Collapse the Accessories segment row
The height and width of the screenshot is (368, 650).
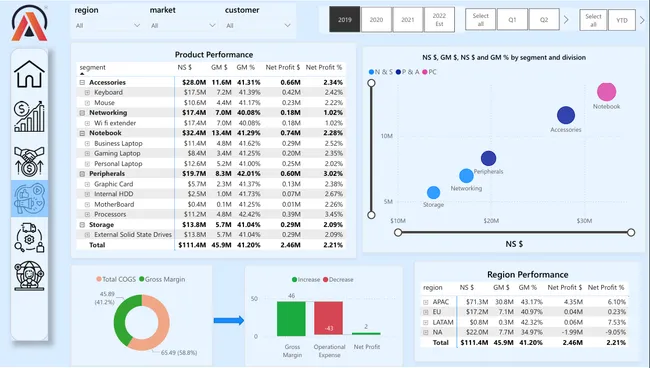tap(82, 82)
